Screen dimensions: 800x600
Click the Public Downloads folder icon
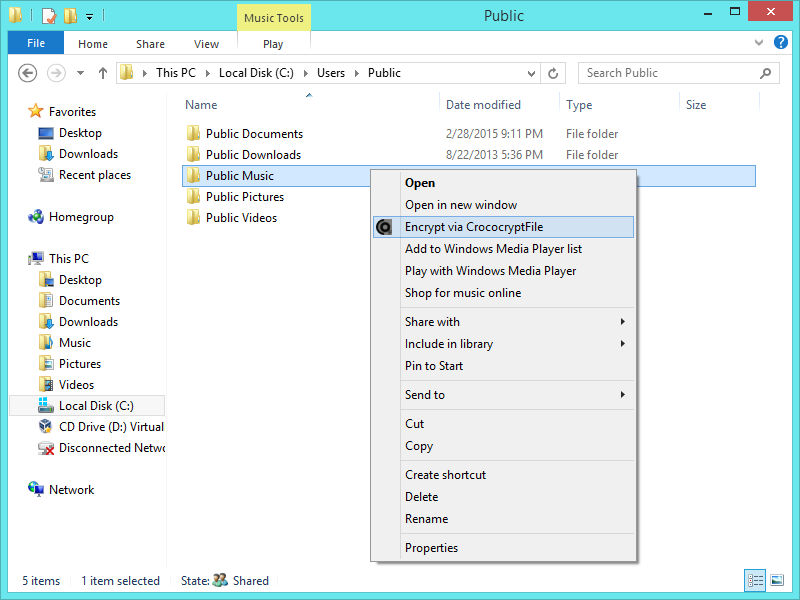pyautogui.click(x=193, y=155)
